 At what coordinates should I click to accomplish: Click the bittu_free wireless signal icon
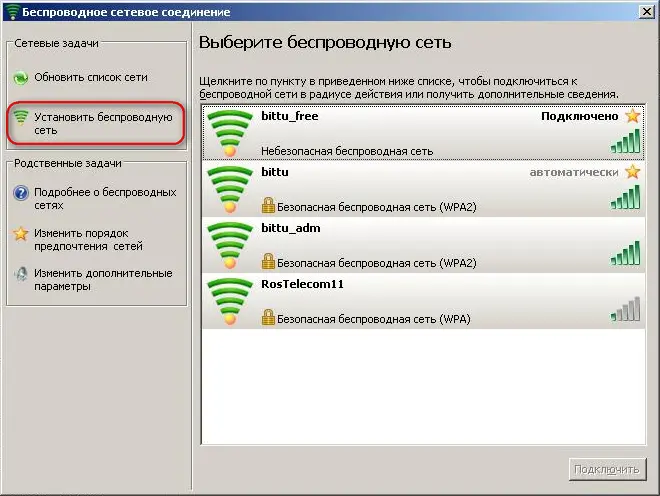[x=230, y=133]
